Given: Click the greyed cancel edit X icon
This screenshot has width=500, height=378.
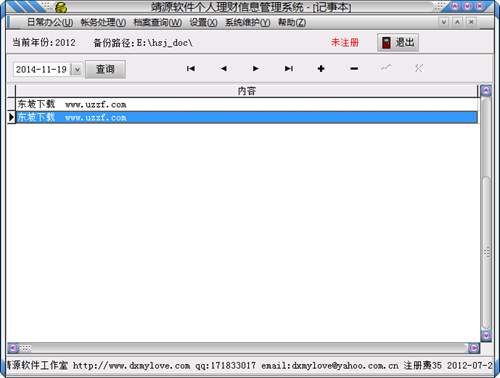Looking at the screenshot, I should 419,68.
